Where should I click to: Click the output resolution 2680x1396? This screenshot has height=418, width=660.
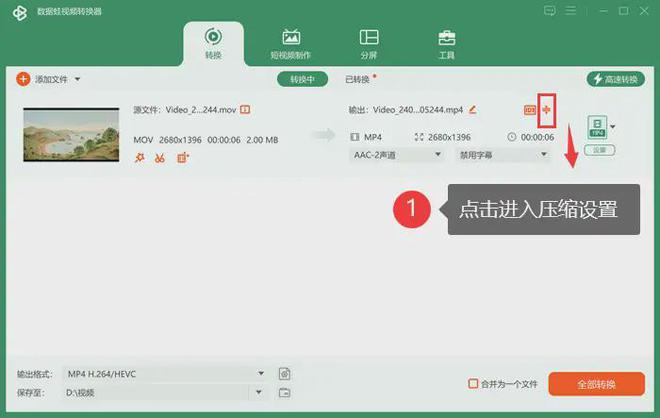pyautogui.click(x=449, y=137)
